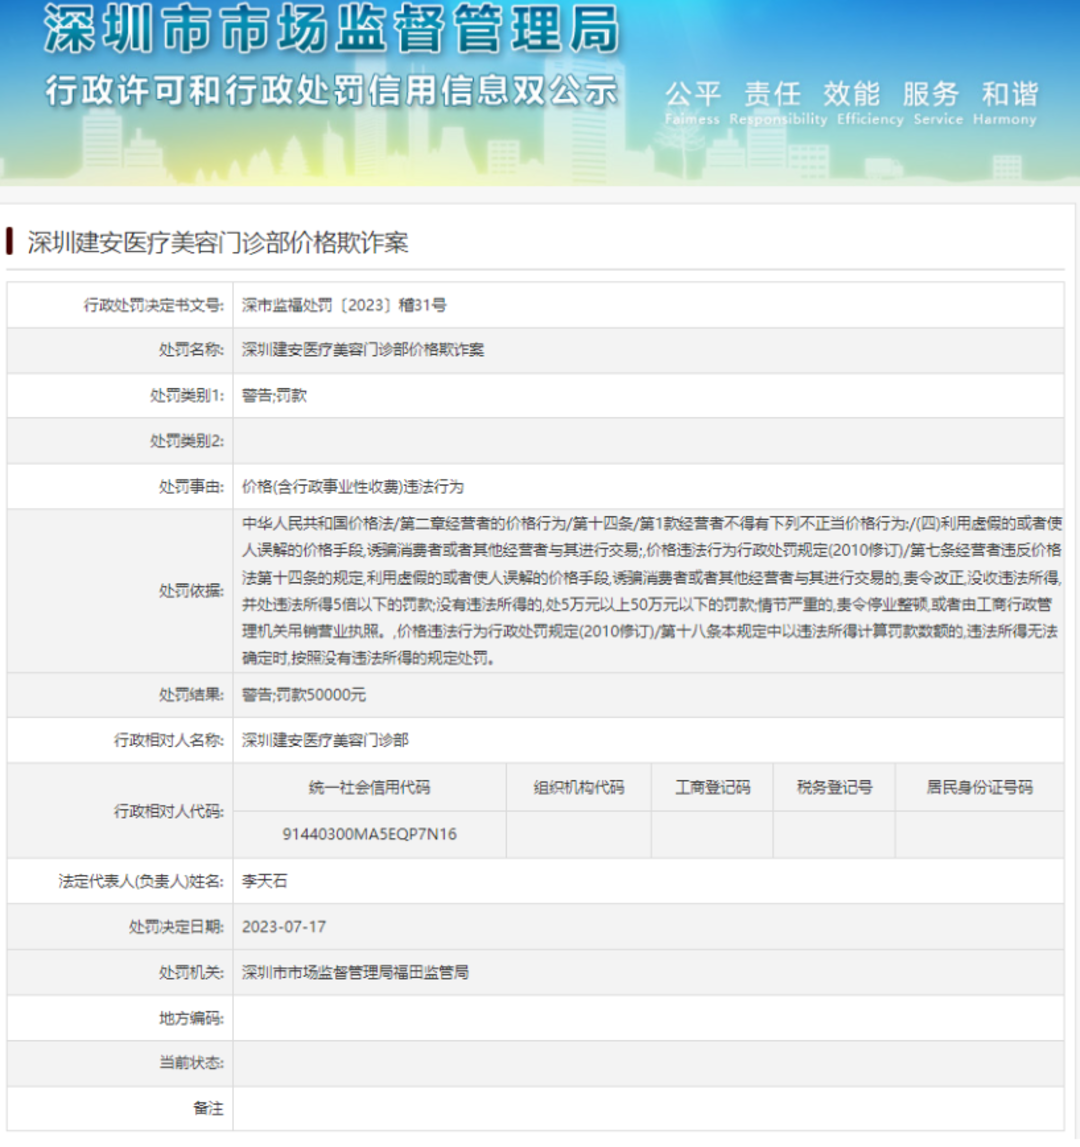Click the legal basis paragraph starting 中华人民共和国价格法
1080x1147 pixels.
tap(652, 590)
